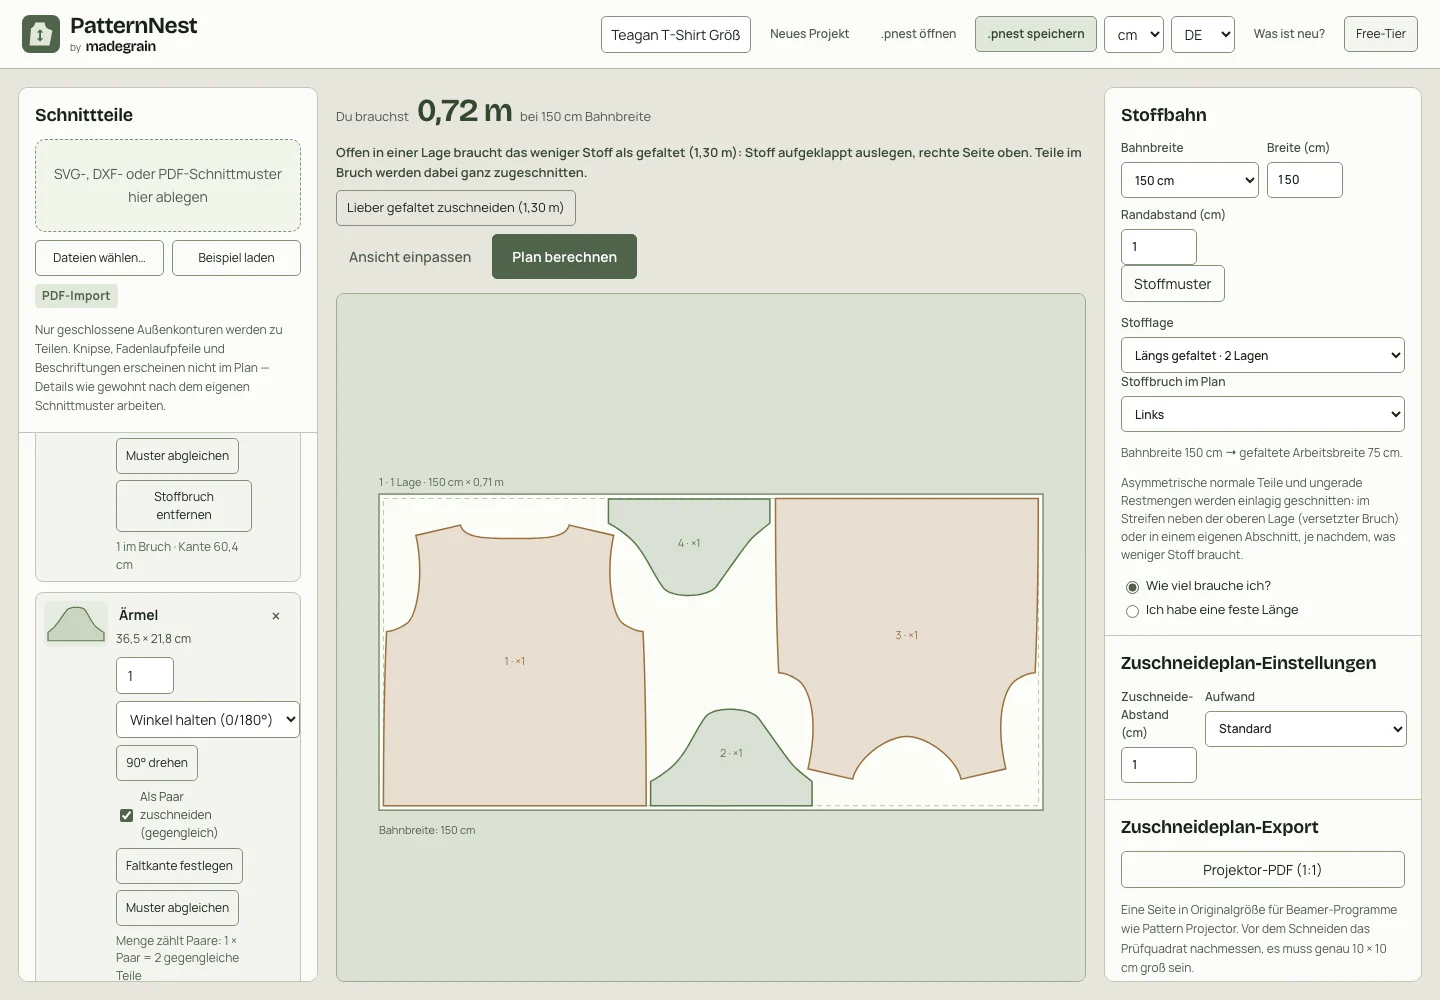1440x1000 pixels.
Task: Open Was ist neu?
Action: pyautogui.click(x=1289, y=34)
